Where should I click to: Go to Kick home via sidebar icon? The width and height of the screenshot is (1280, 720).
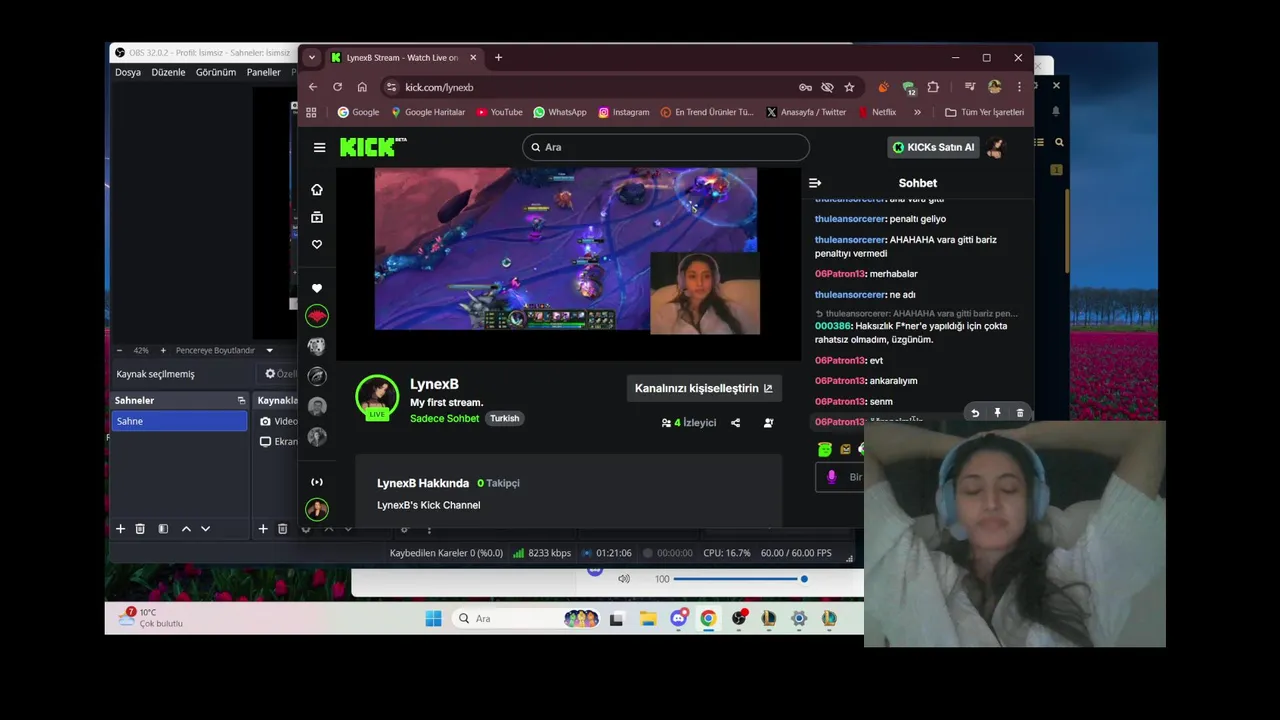(317, 189)
